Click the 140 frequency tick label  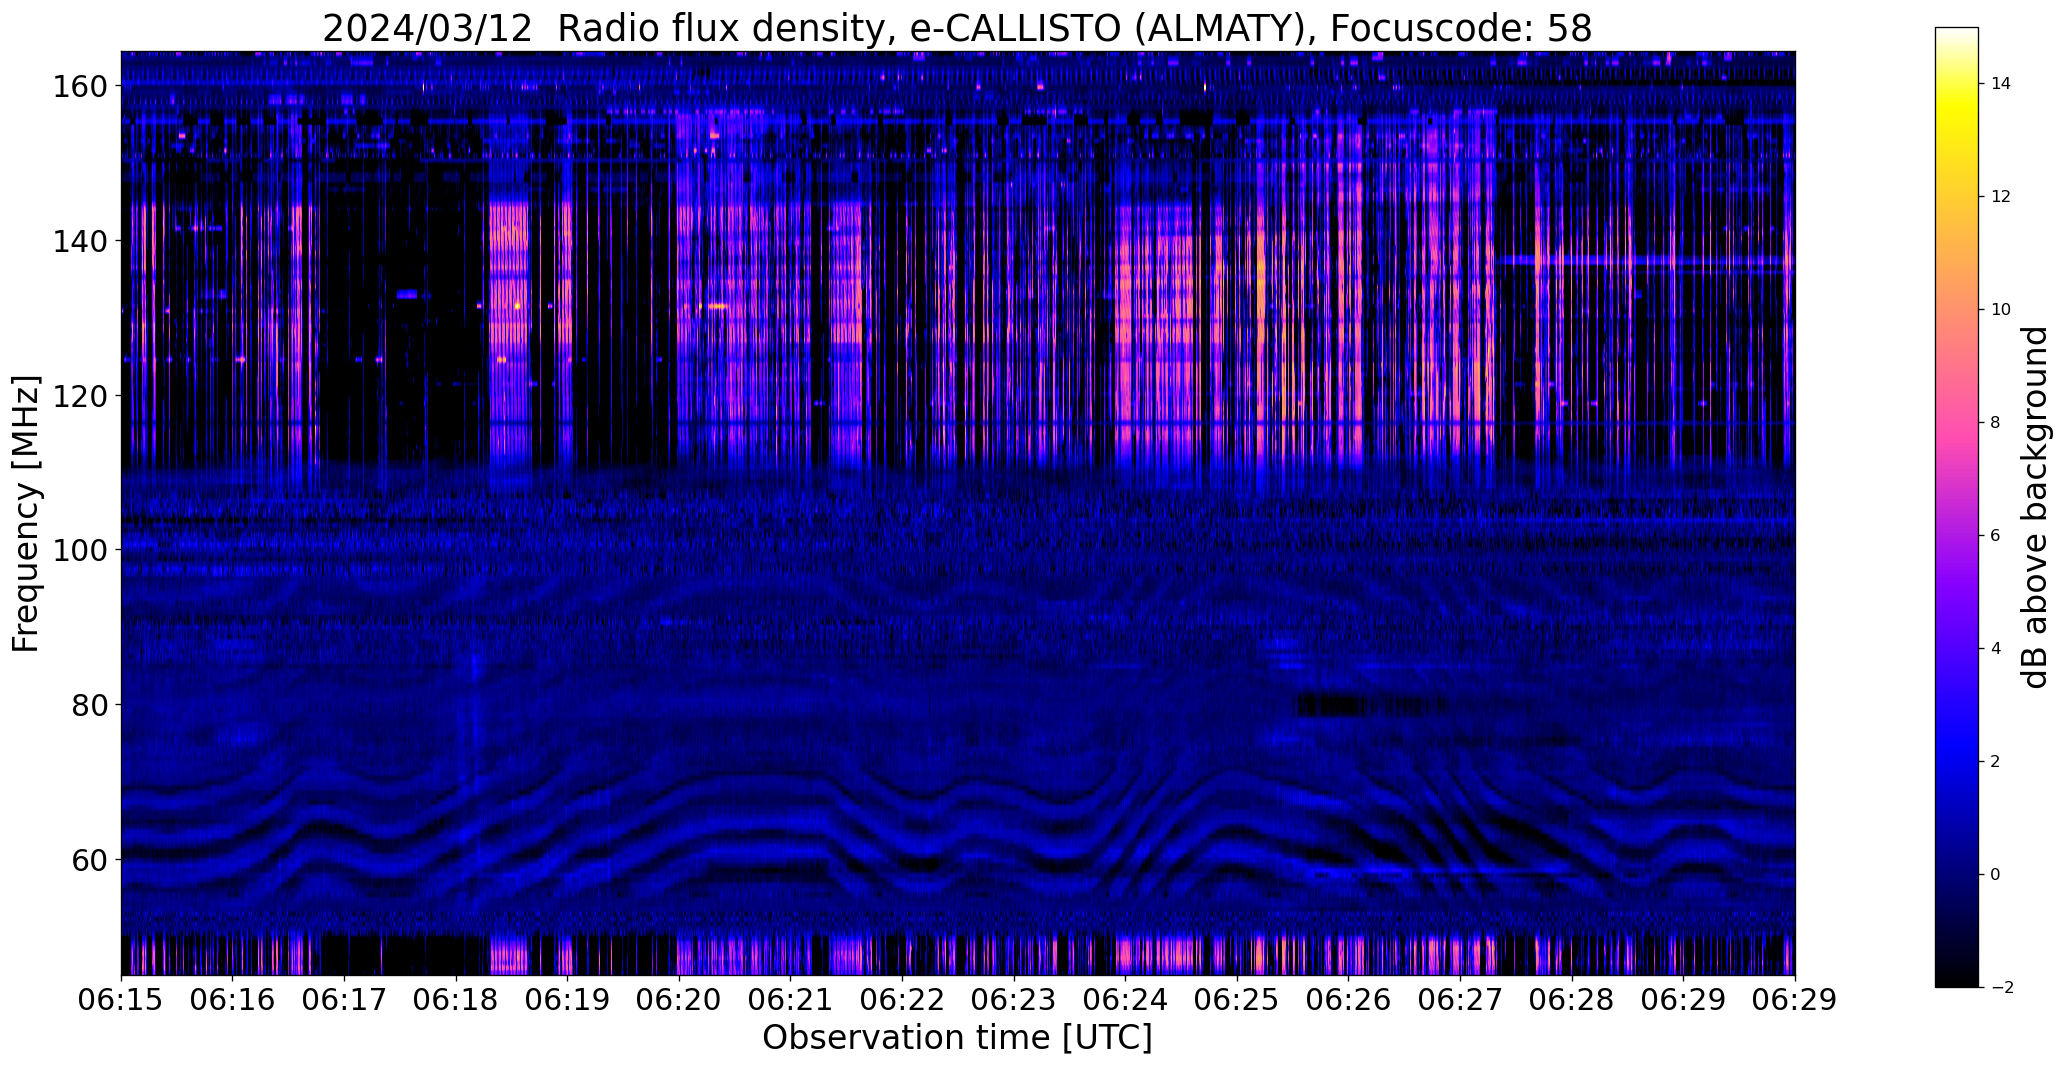tap(79, 241)
